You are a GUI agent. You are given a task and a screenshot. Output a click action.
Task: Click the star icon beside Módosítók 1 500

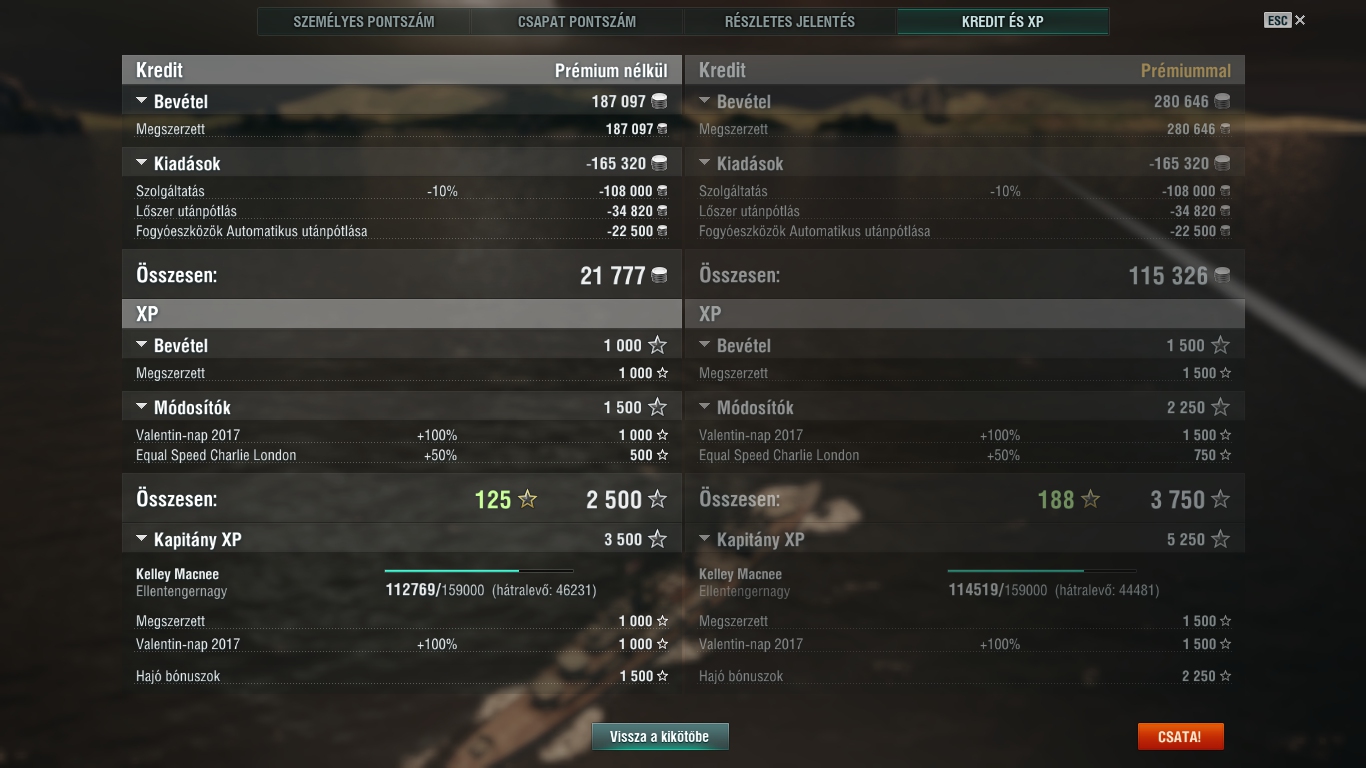pyautogui.click(x=657, y=407)
